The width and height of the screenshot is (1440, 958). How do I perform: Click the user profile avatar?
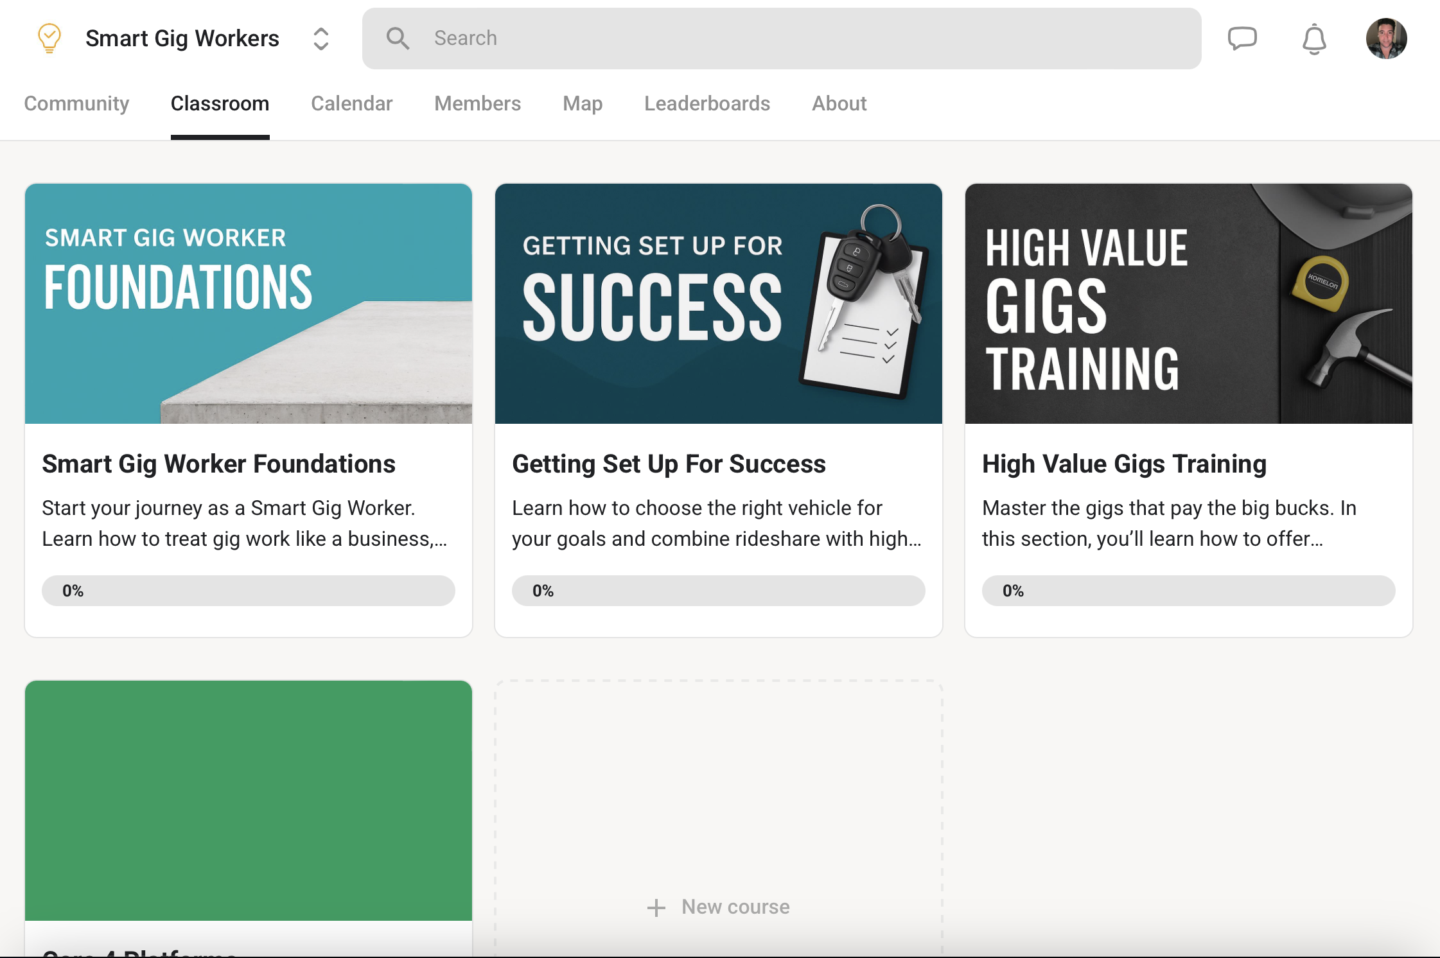[x=1386, y=38]
